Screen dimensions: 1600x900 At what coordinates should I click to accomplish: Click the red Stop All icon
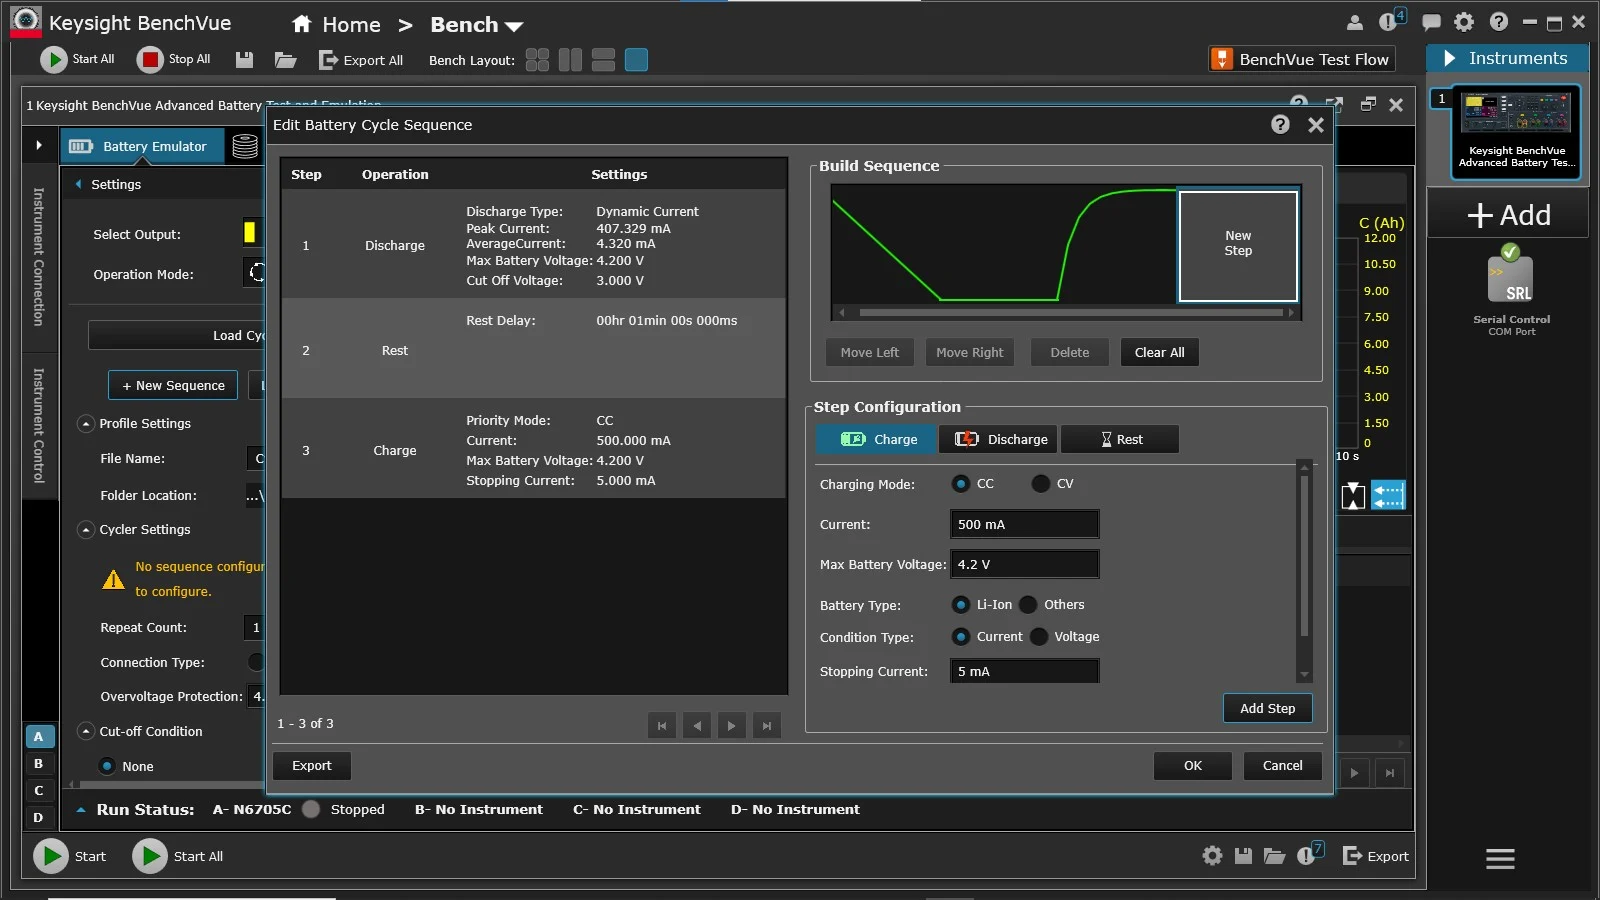click(x=150, y=60)
